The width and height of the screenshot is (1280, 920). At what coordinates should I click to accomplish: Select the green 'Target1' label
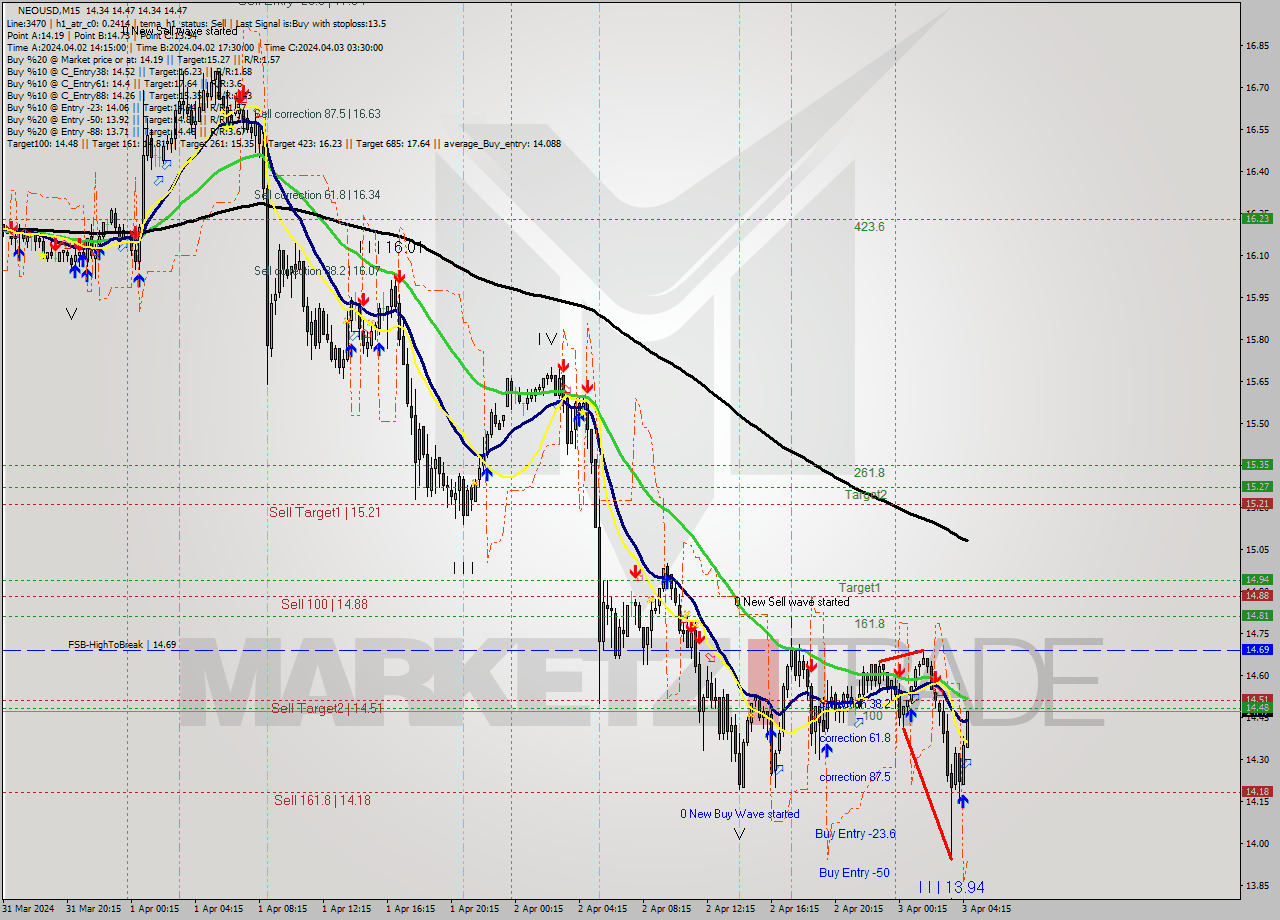(859, 588)
